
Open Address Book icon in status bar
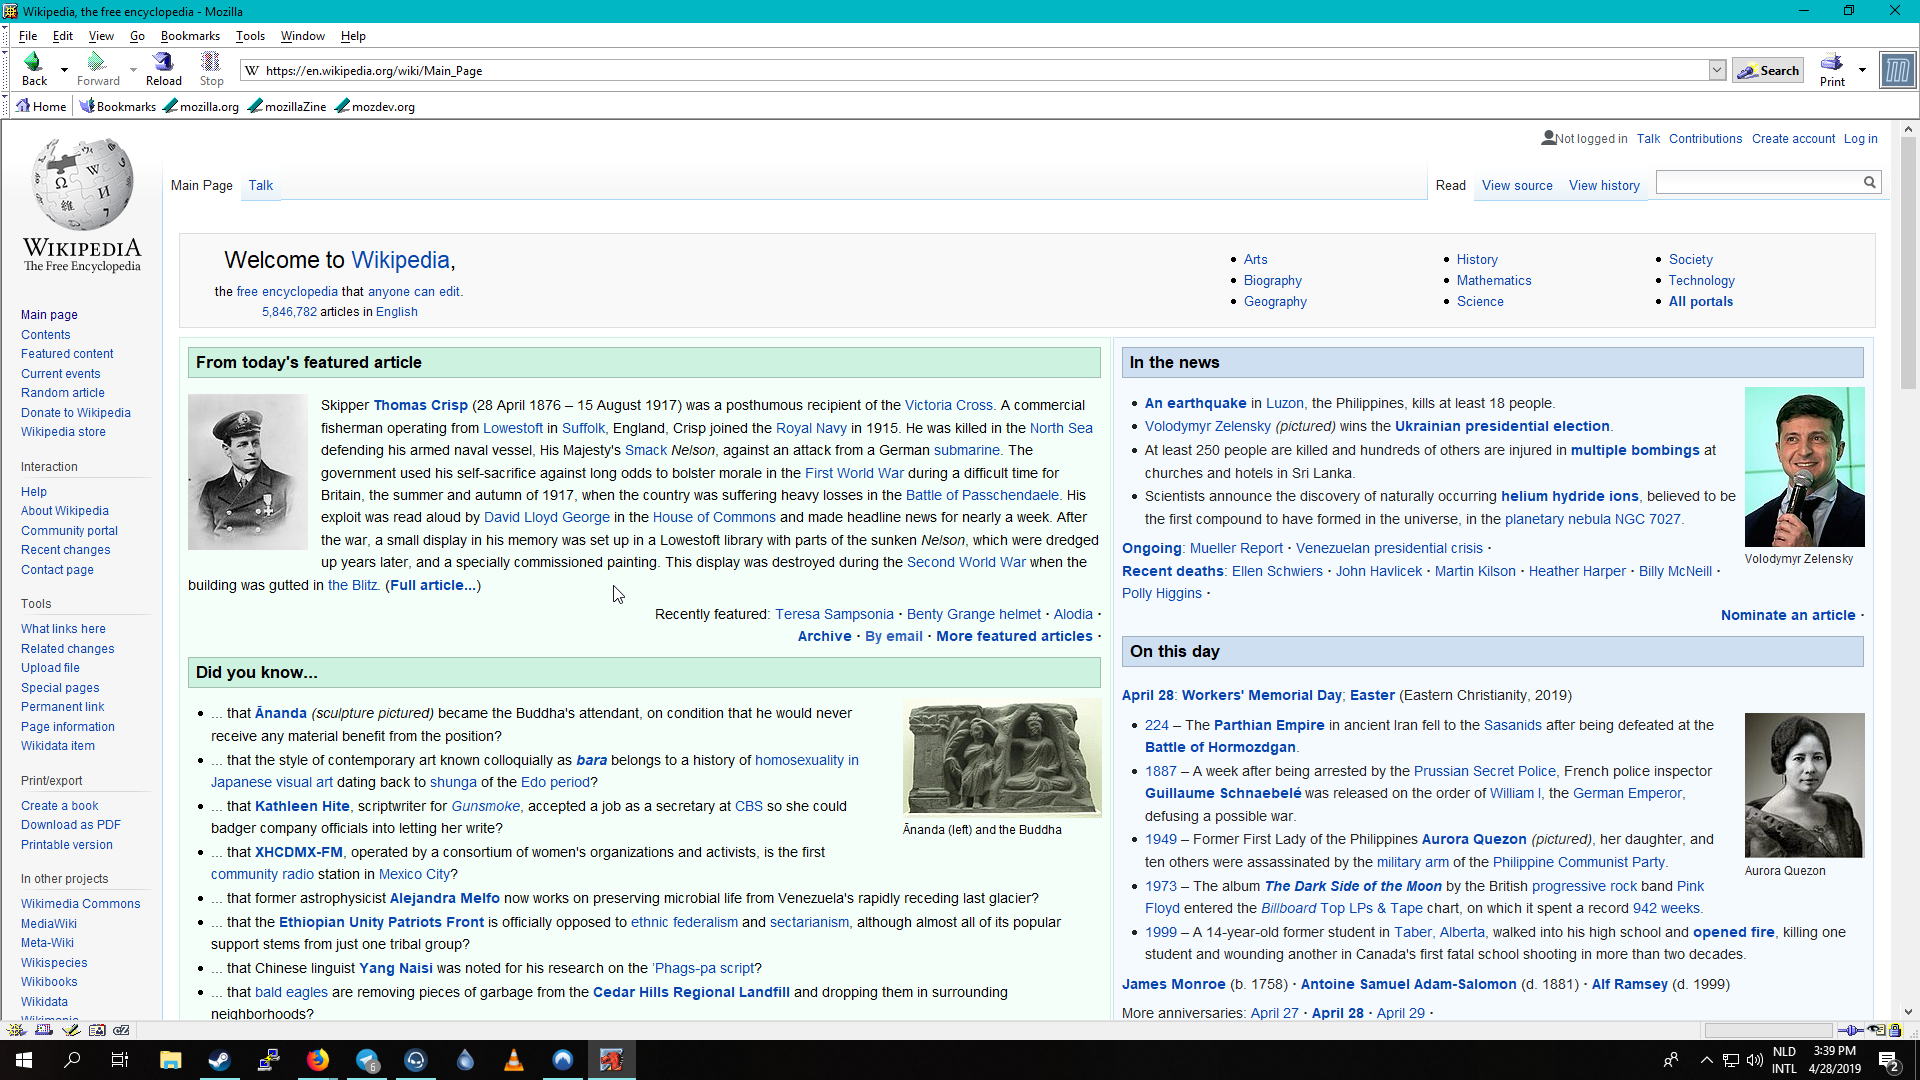click(x=97, y=1030)
